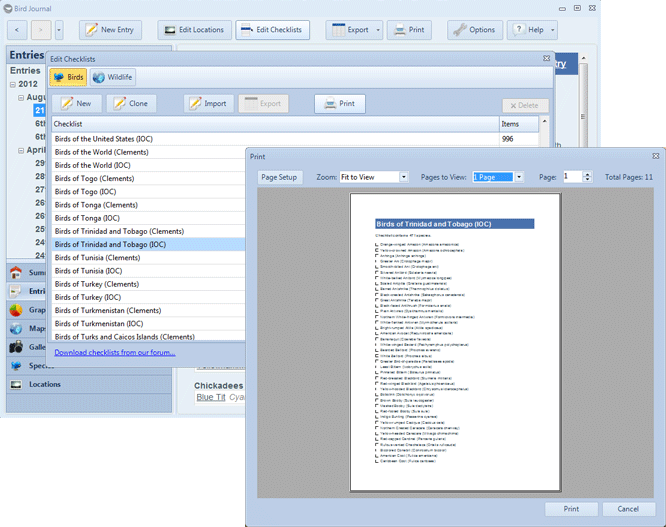Select Birds of Turkmenistan (Clements)

point(149,310)
